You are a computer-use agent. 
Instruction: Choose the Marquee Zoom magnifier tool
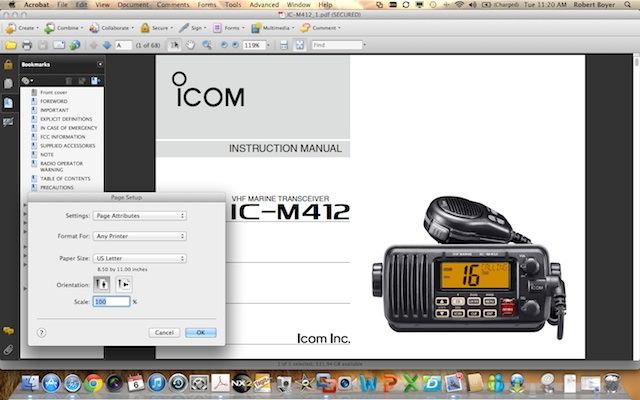207,45
